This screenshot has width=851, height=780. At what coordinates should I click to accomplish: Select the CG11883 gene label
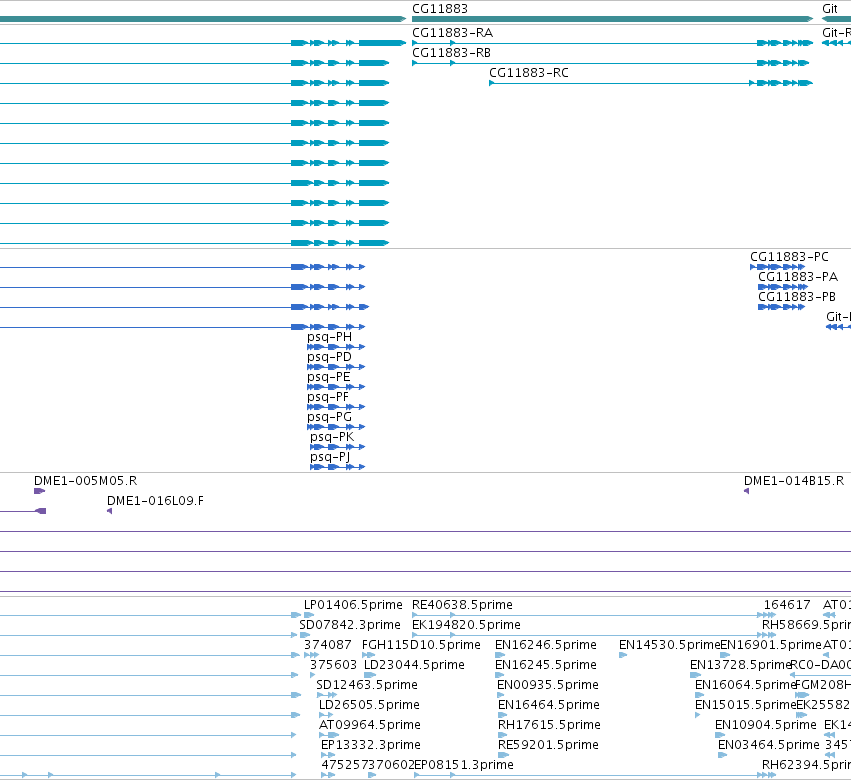tap(440, 9)
